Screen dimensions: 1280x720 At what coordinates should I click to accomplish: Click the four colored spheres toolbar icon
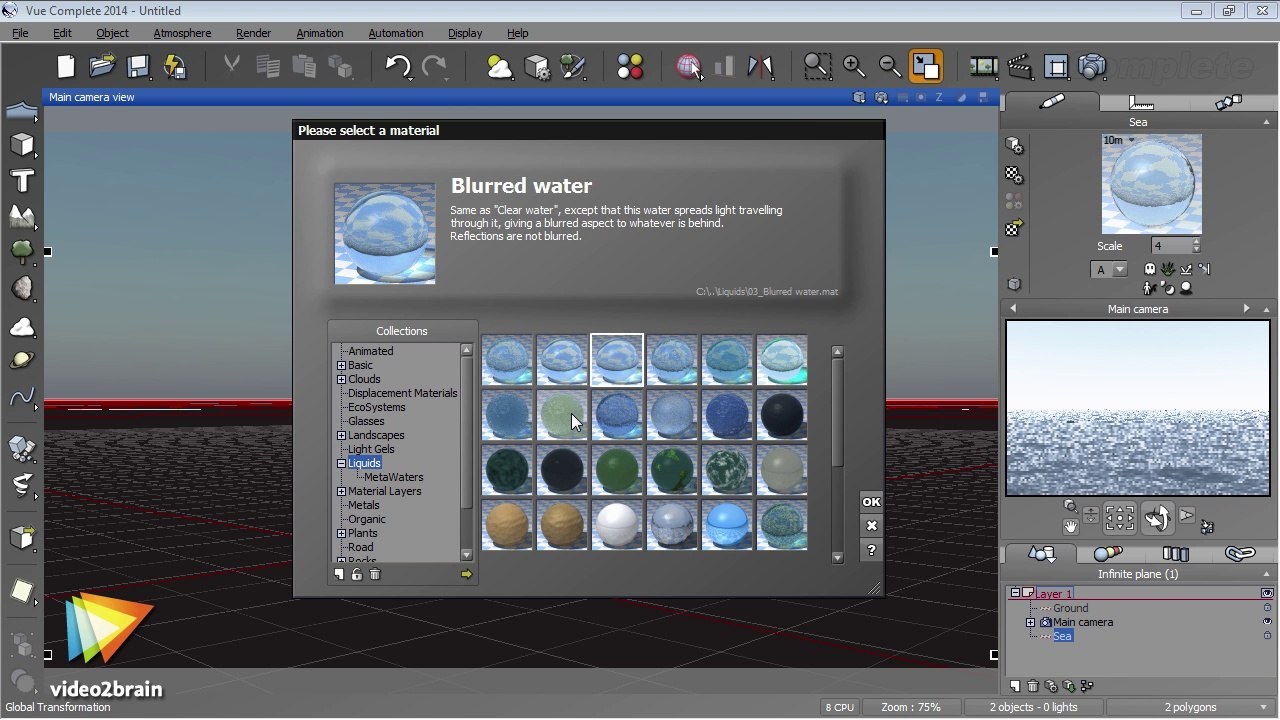(630, 67)
